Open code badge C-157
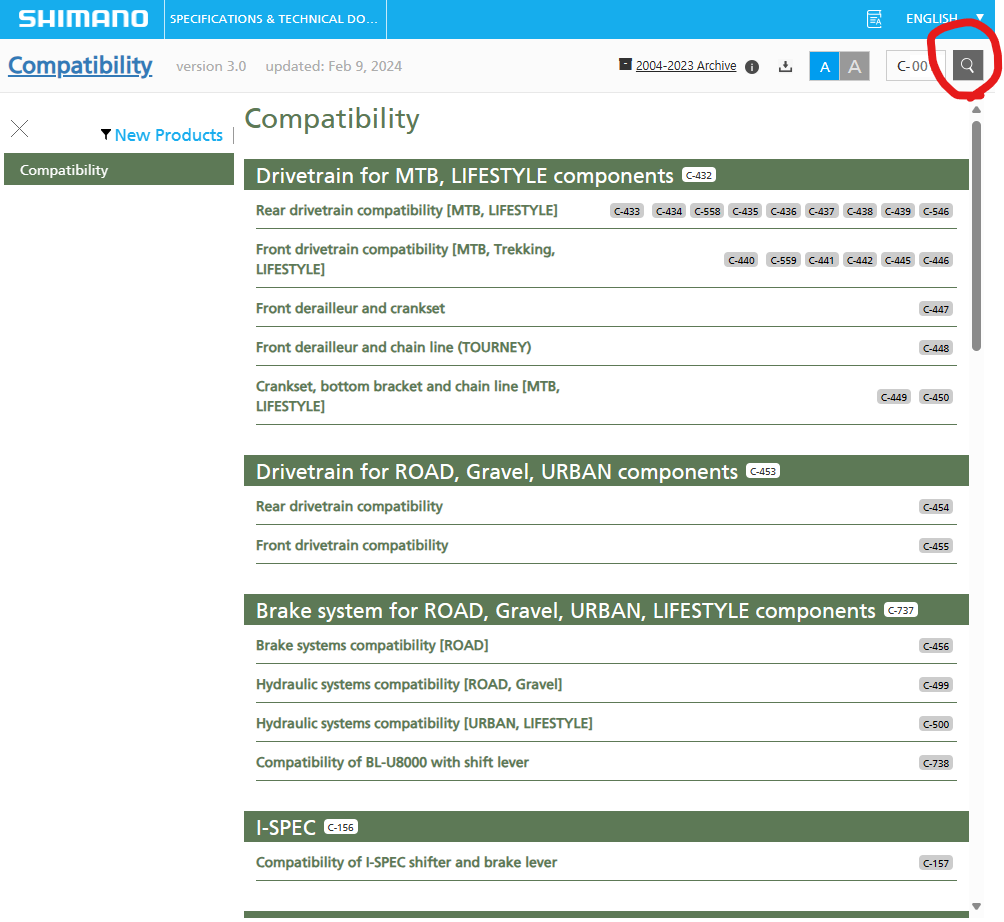 tap(936, 863)
